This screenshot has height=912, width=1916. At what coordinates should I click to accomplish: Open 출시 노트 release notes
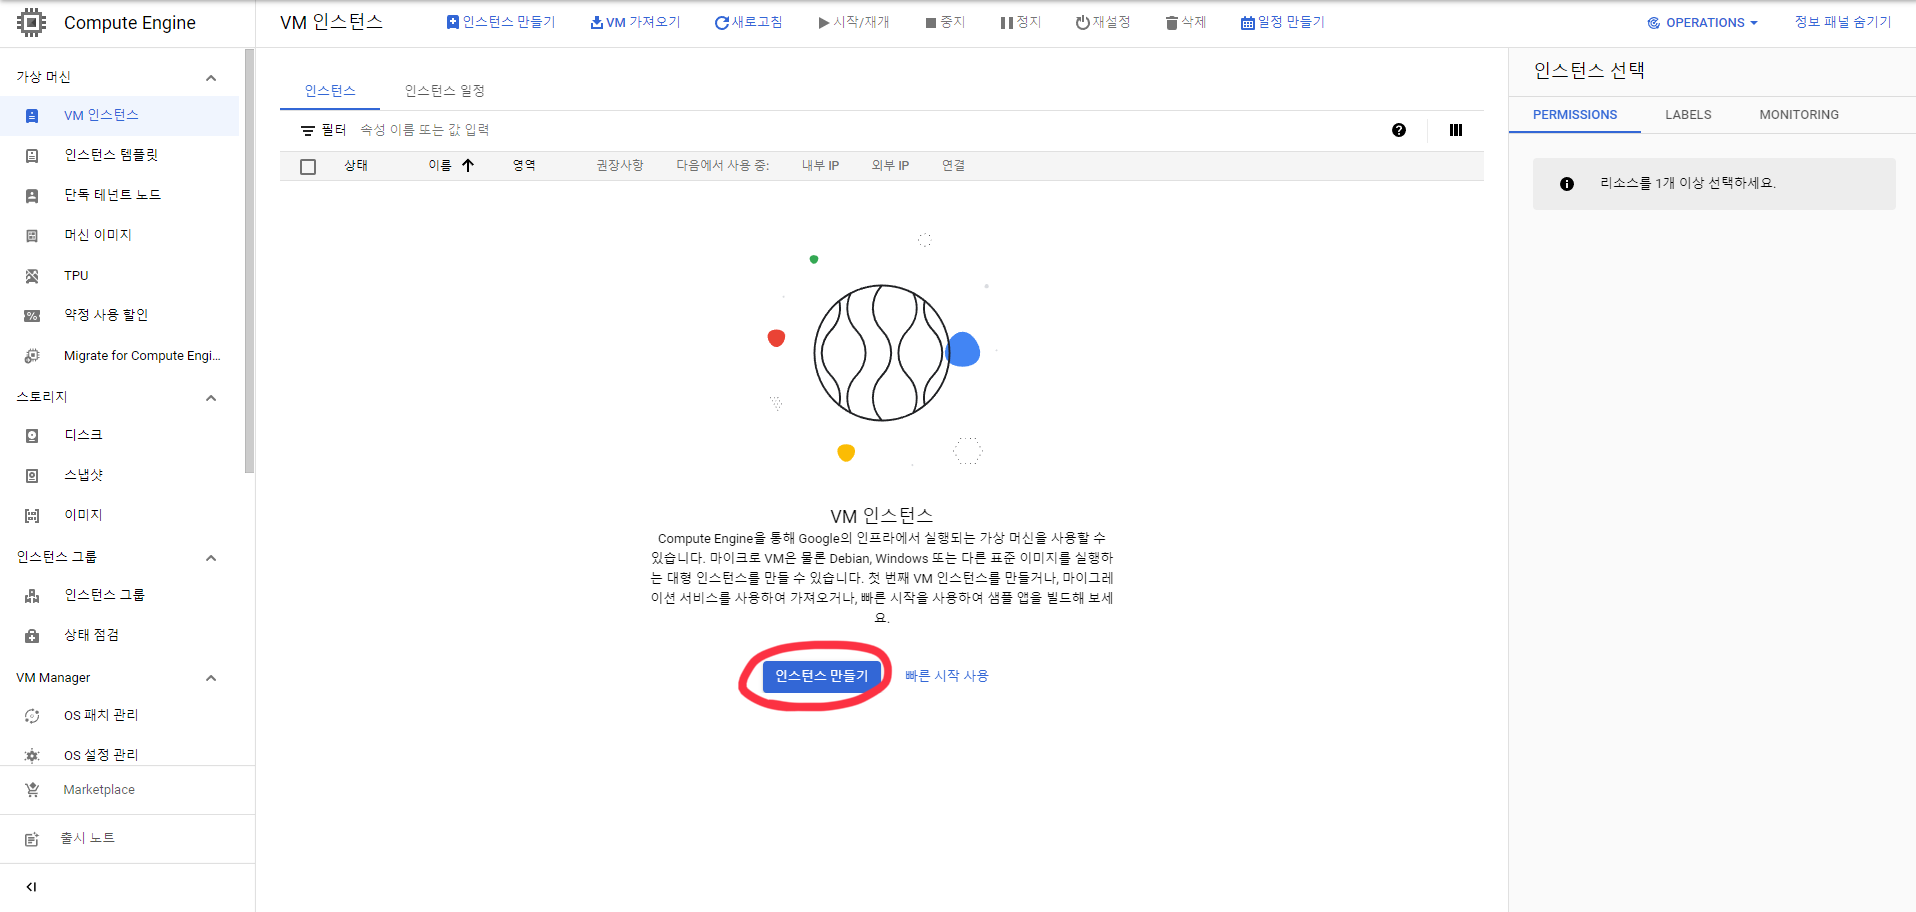click(88, 838)
